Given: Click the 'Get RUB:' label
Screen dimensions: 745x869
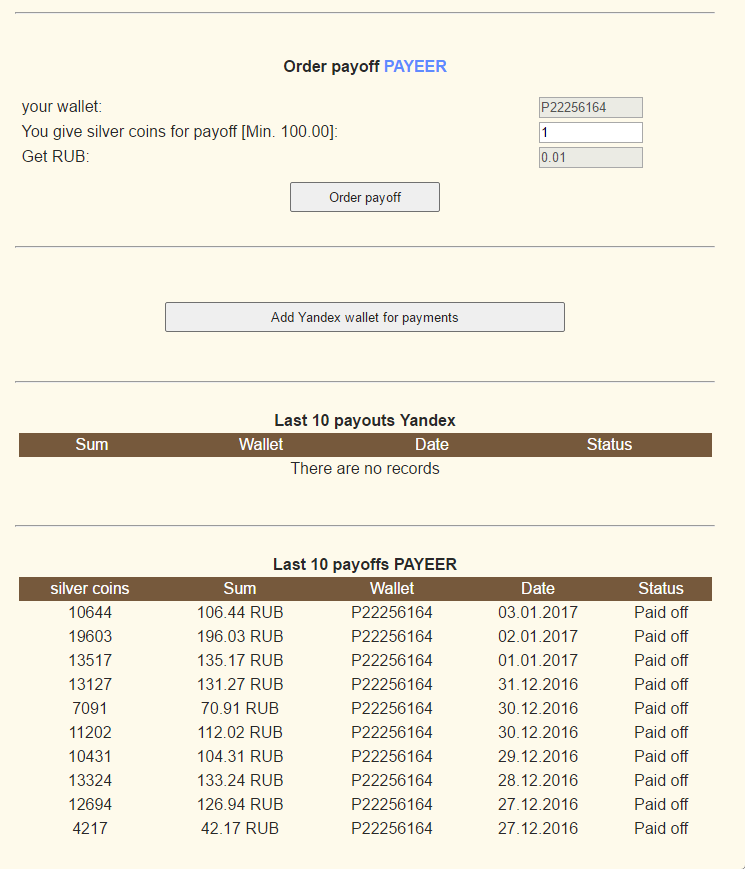Looking at the screenshot, I should 55,156.
